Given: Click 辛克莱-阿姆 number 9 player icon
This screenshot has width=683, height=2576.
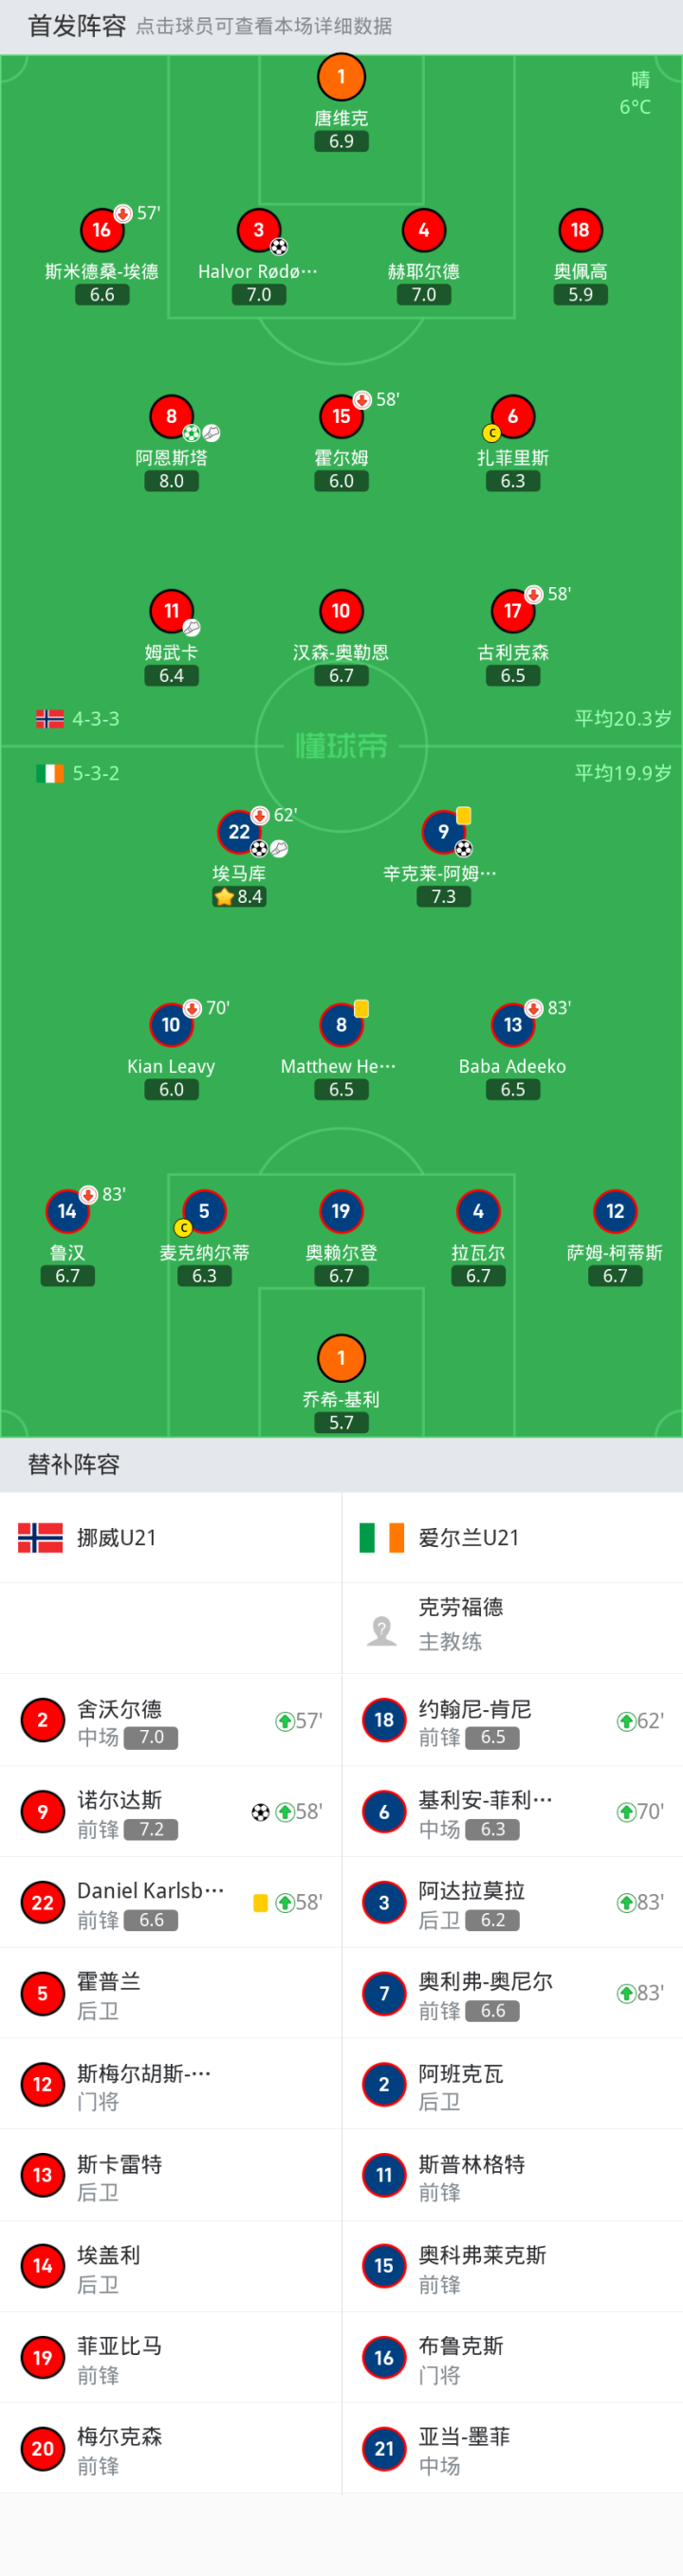Looking at the screenshot, I should (443, 831).
